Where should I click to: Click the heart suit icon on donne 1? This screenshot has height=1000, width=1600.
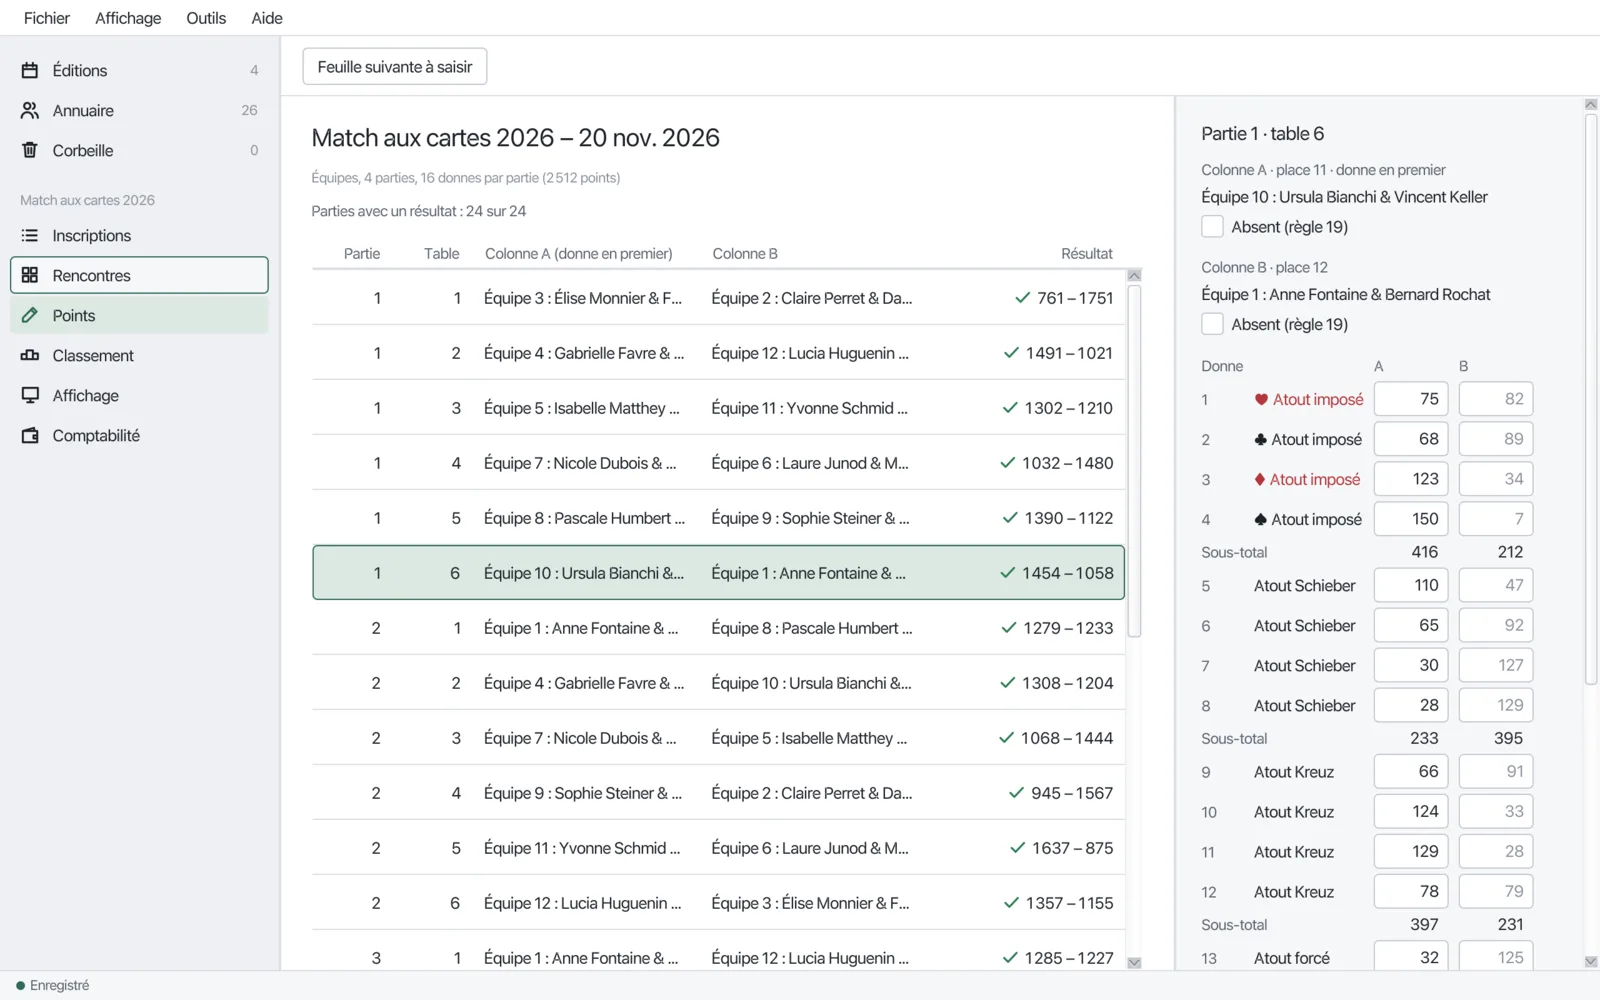click(1261, 399)
